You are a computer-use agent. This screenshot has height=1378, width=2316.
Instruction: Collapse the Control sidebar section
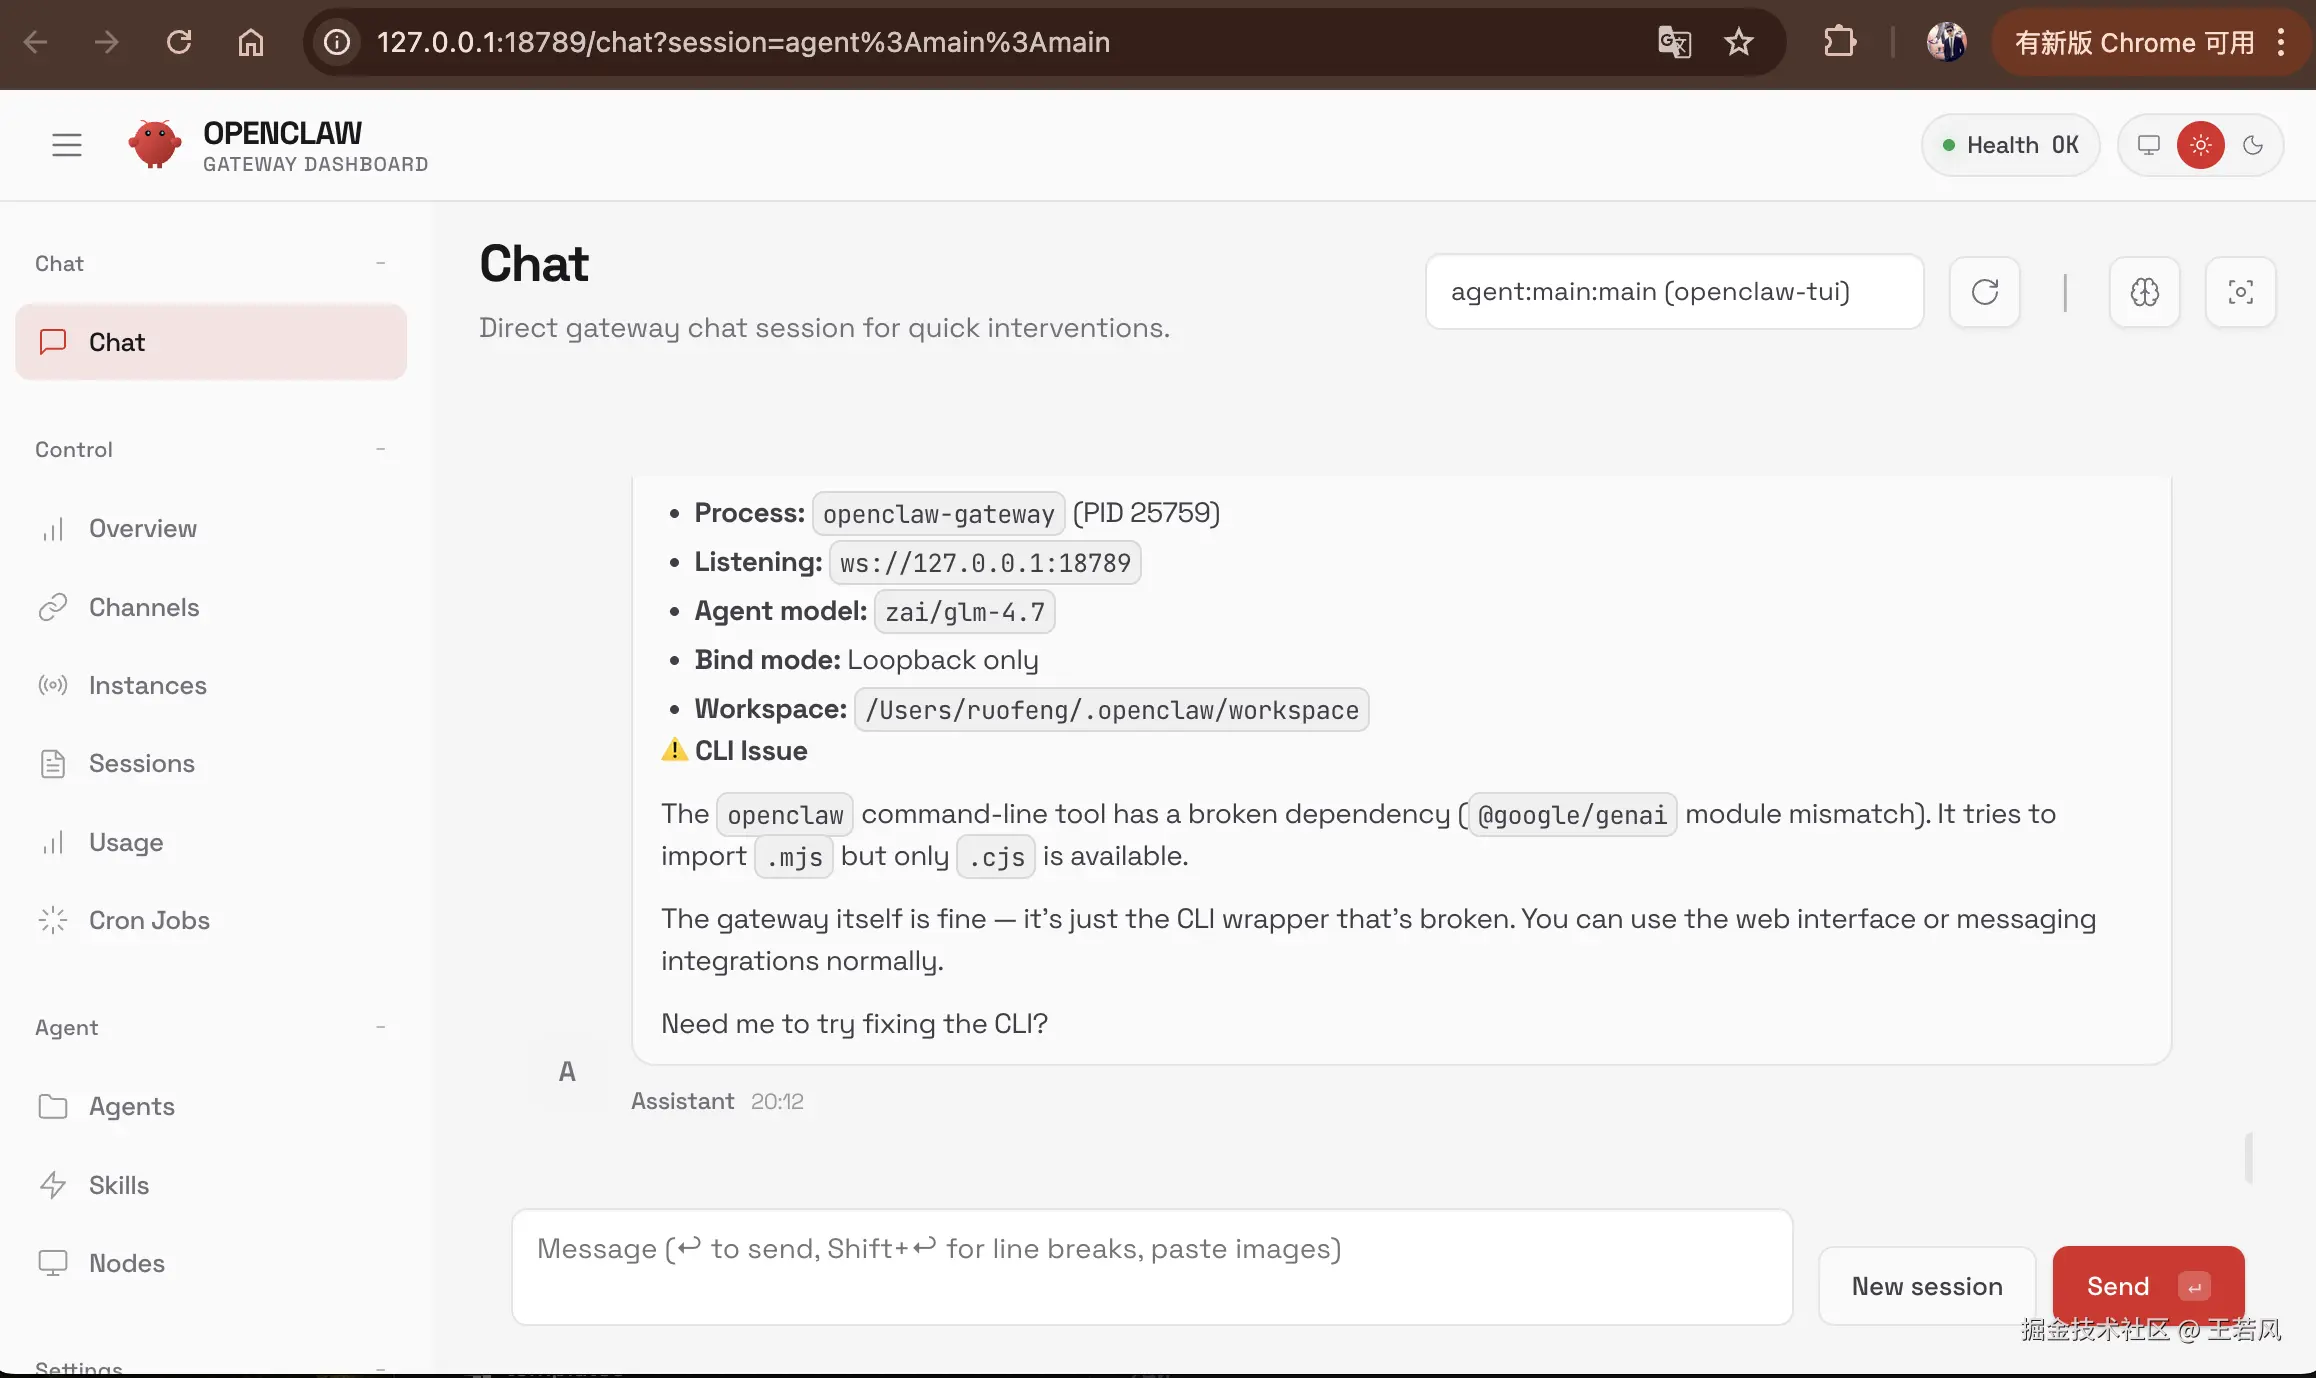coord(380,449)
